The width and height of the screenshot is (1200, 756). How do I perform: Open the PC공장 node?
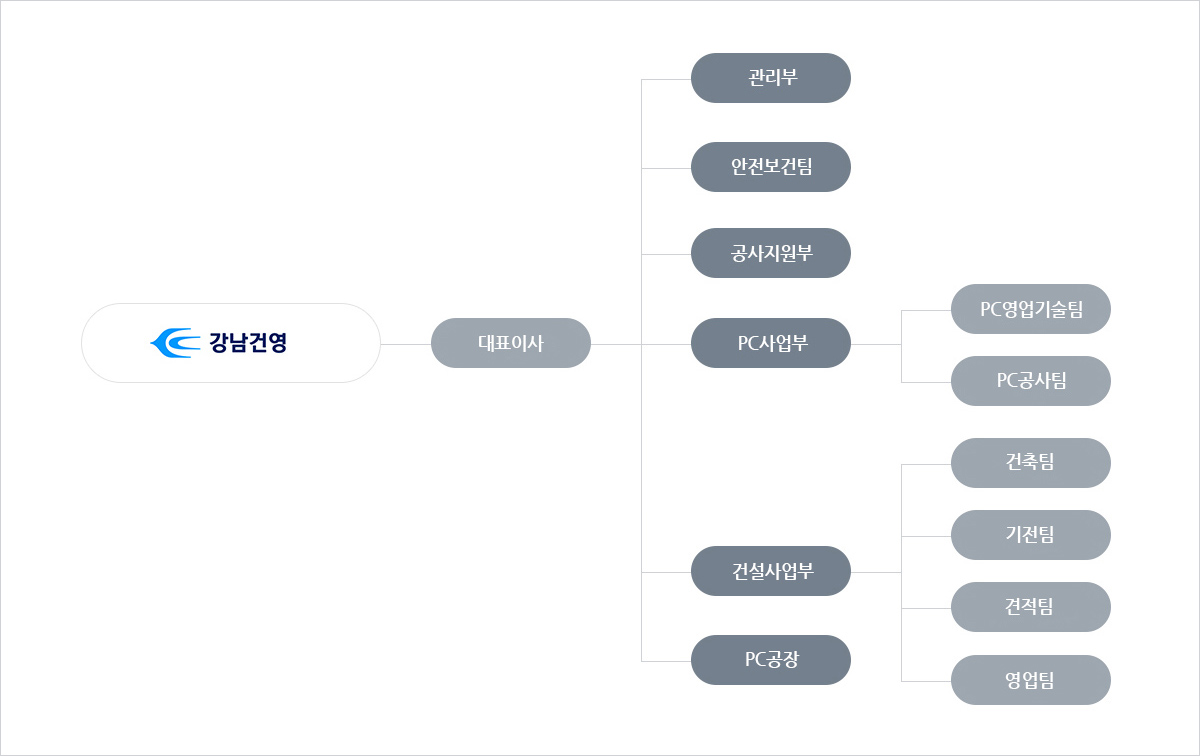point(771,660)
